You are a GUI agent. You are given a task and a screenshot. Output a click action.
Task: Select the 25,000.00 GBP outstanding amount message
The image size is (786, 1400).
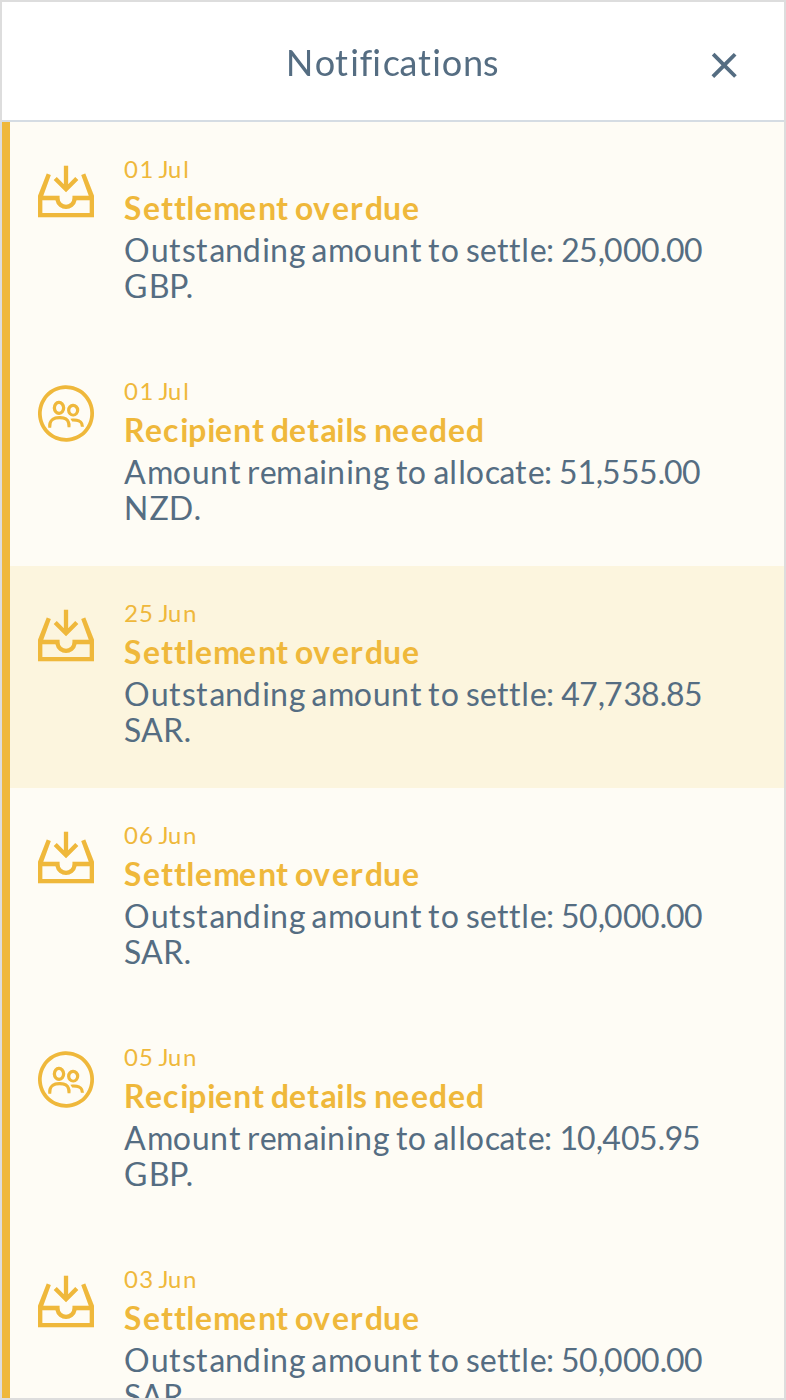413,269
